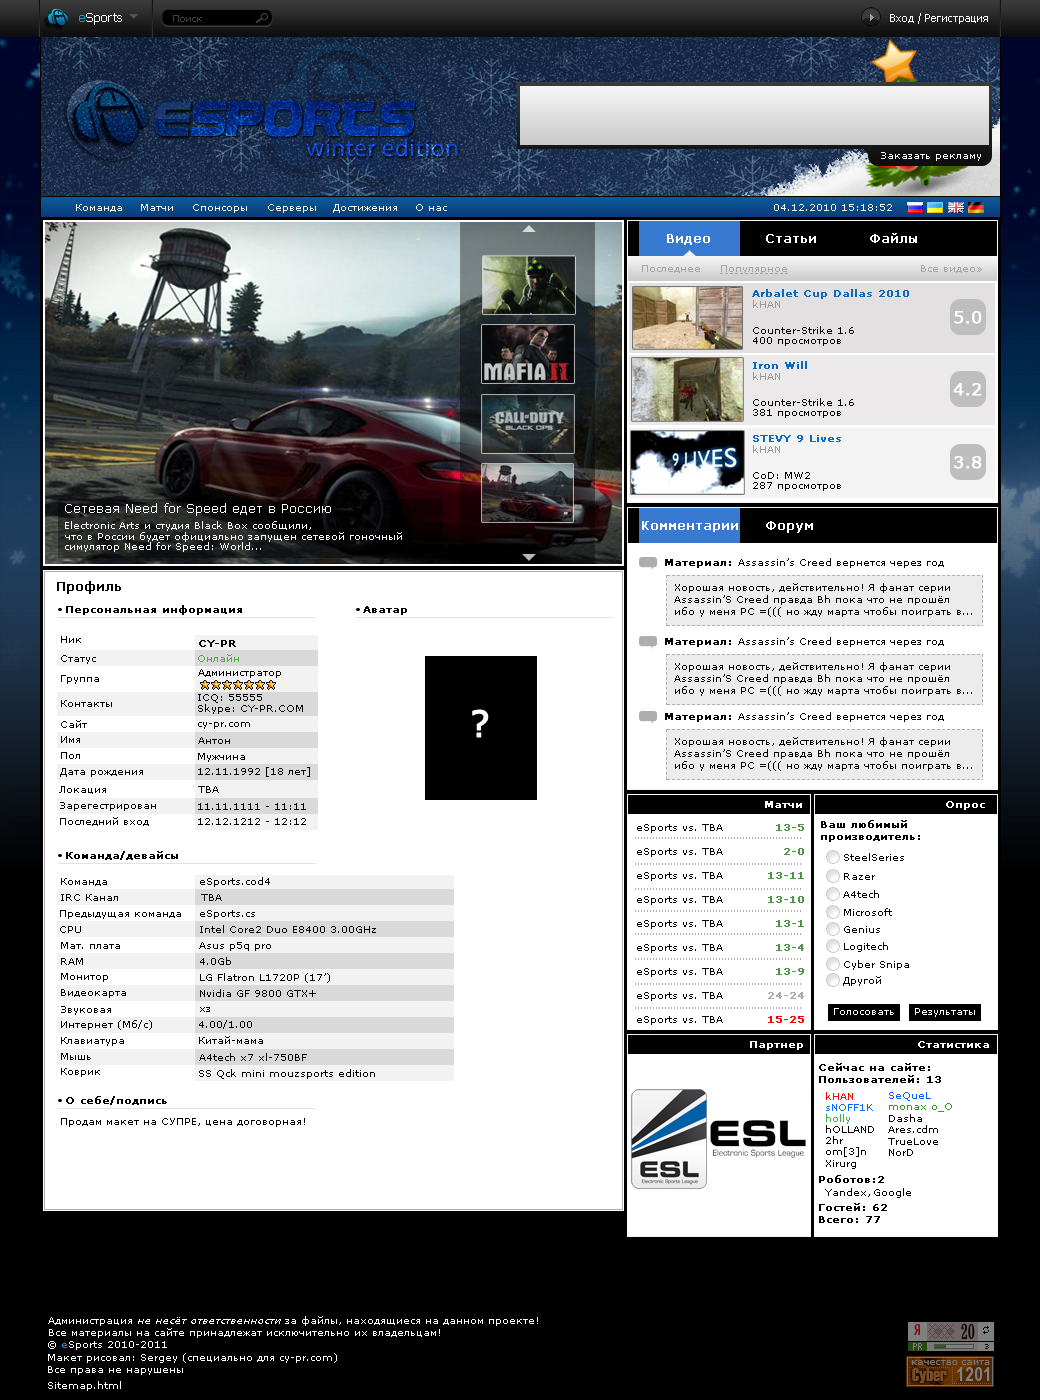The image size is (1040, 1400).
Task: Switch to the Комментарии tab
Action: point(689,525)
